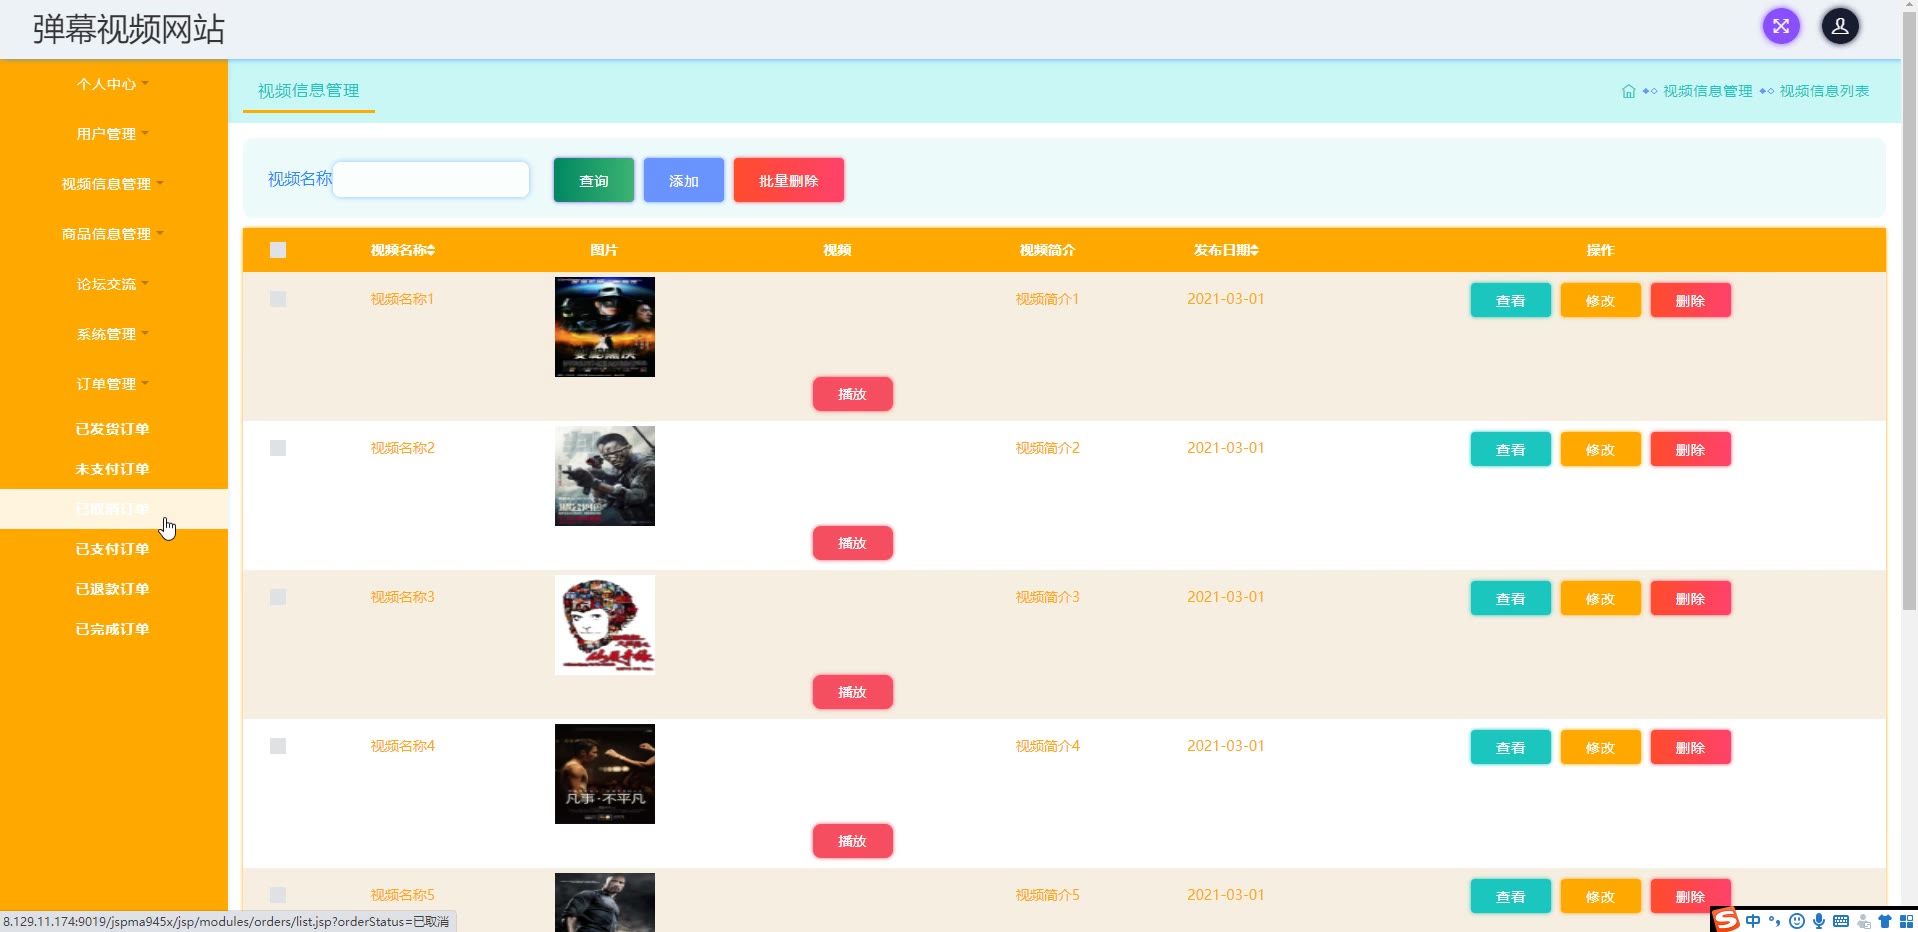
Task: Toggle punctuation mode in IME bar
Action: (x=1775, y=921)
